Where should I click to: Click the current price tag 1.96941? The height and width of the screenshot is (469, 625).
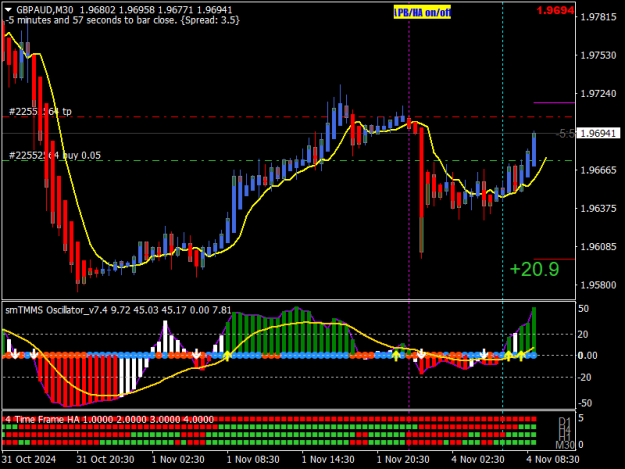tap(599, 133)
